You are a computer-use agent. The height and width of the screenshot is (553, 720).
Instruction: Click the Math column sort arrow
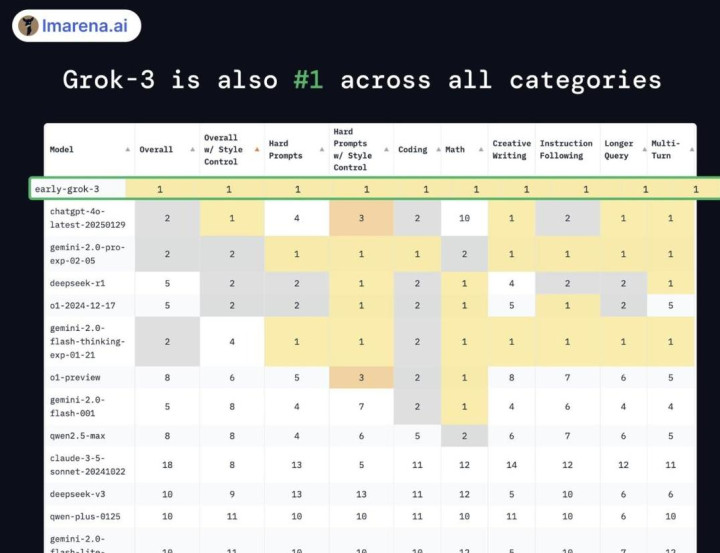click(x=481, y=149)
